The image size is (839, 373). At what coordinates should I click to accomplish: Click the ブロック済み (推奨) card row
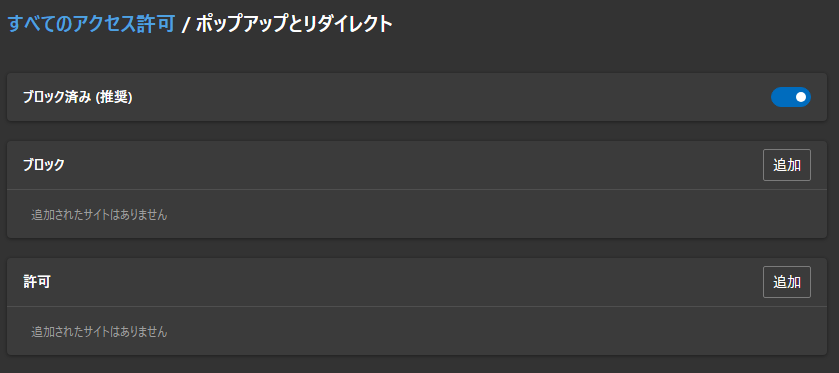tap(417, 97)
